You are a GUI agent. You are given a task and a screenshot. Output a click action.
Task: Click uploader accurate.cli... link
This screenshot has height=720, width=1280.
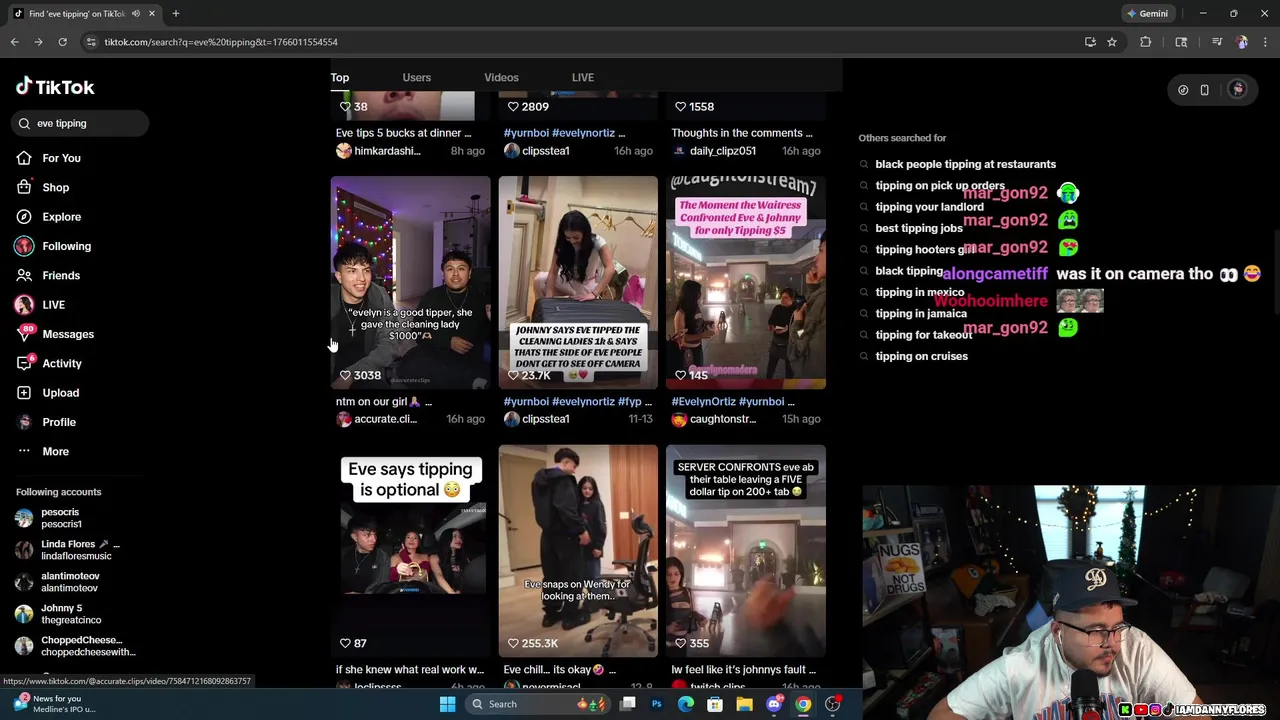coord(385,419)
